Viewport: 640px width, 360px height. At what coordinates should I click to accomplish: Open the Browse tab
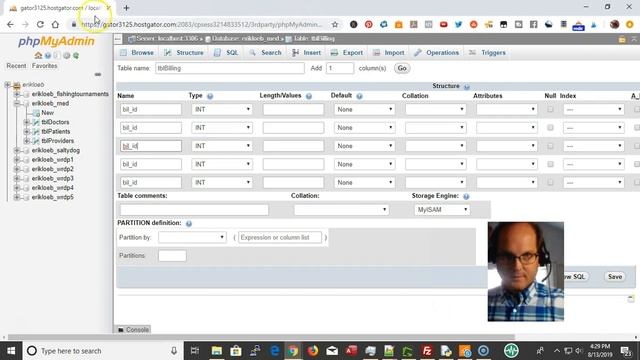137,53
